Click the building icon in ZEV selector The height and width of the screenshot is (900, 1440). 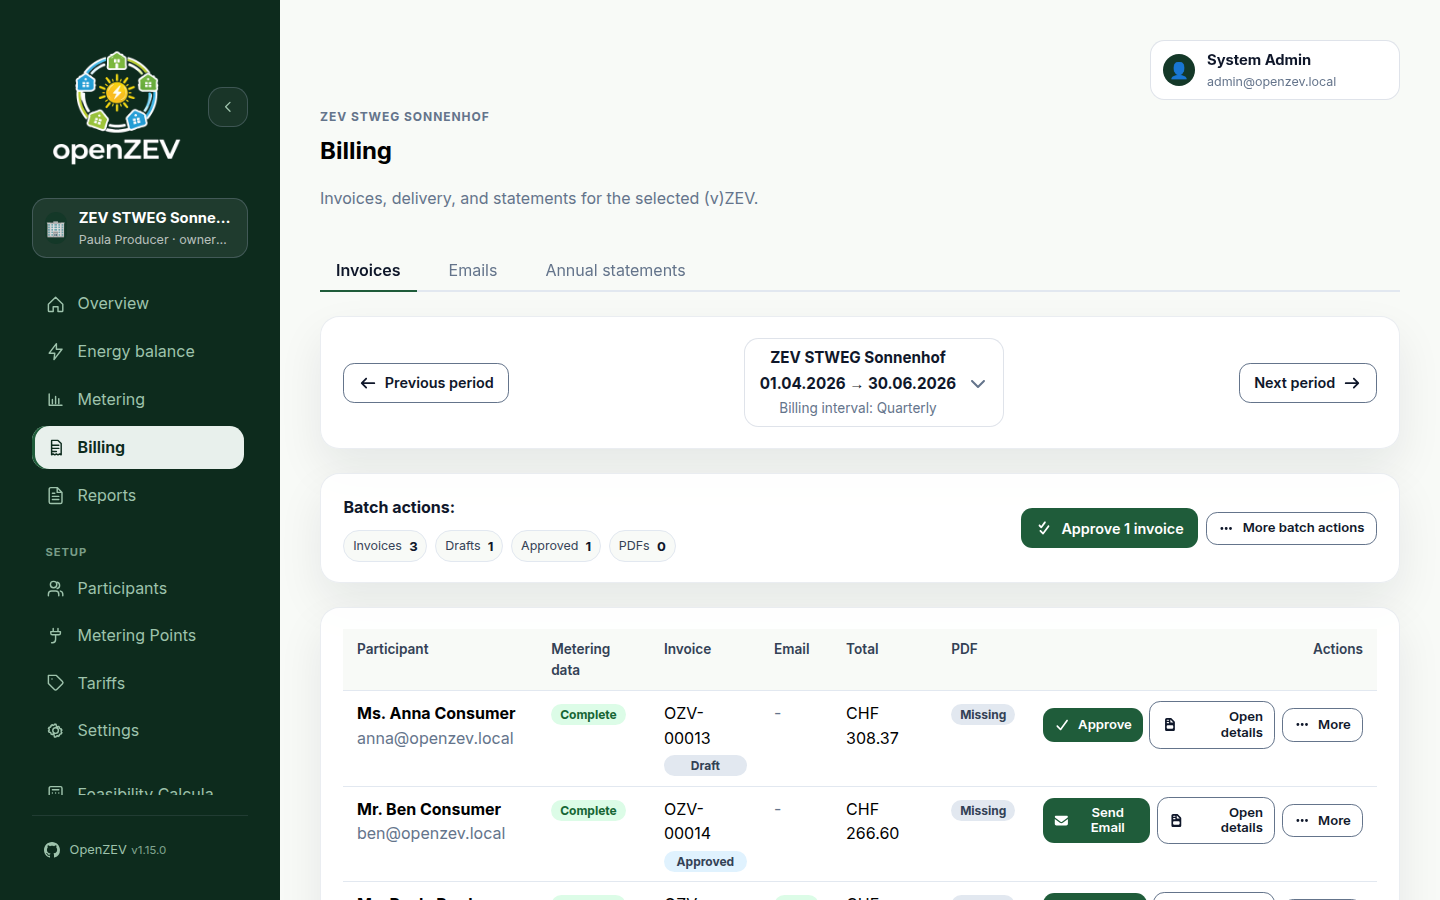pyautogui.click(x=56, y=228)
